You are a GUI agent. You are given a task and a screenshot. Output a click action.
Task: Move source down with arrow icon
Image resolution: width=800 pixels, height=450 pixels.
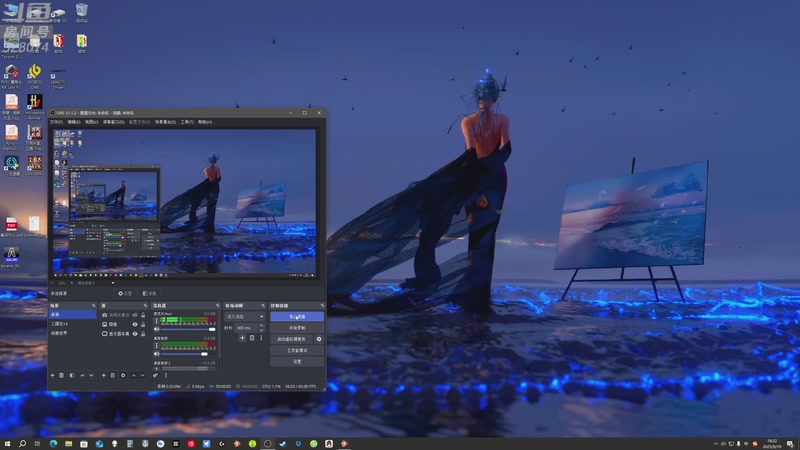[x=143, y=376]
